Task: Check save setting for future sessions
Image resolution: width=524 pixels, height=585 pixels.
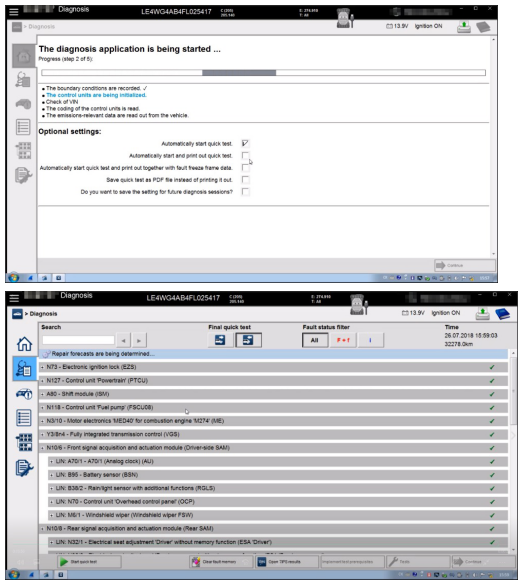Action: [245, 192]
